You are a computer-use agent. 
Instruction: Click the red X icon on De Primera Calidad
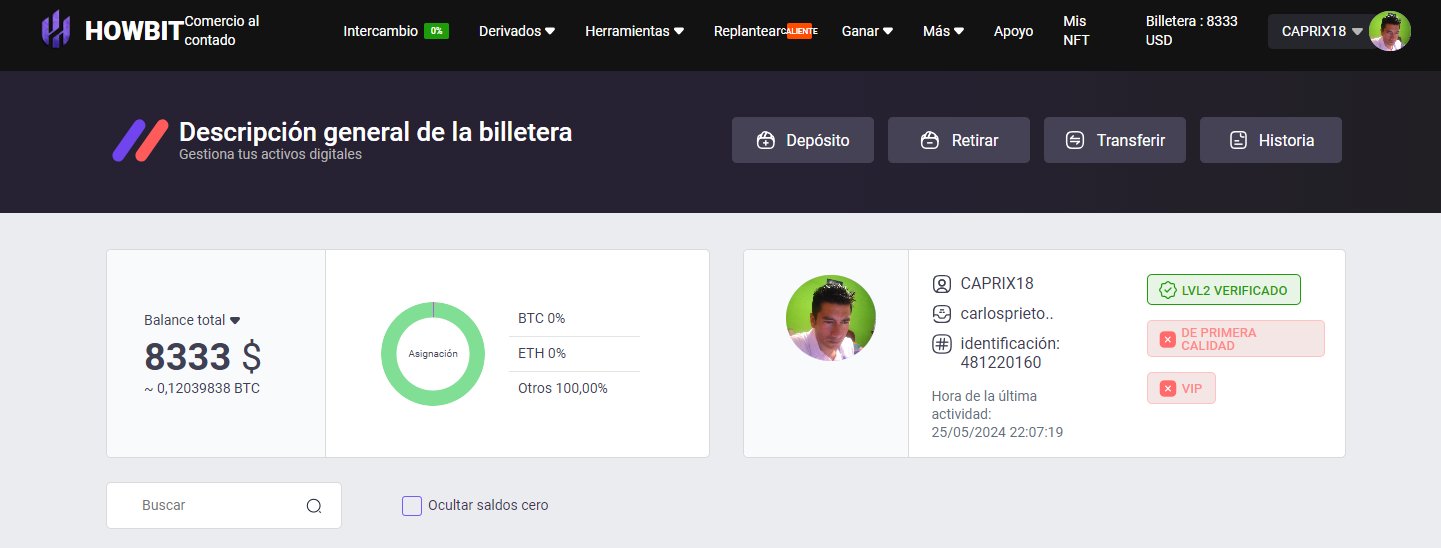point(1167,339)
